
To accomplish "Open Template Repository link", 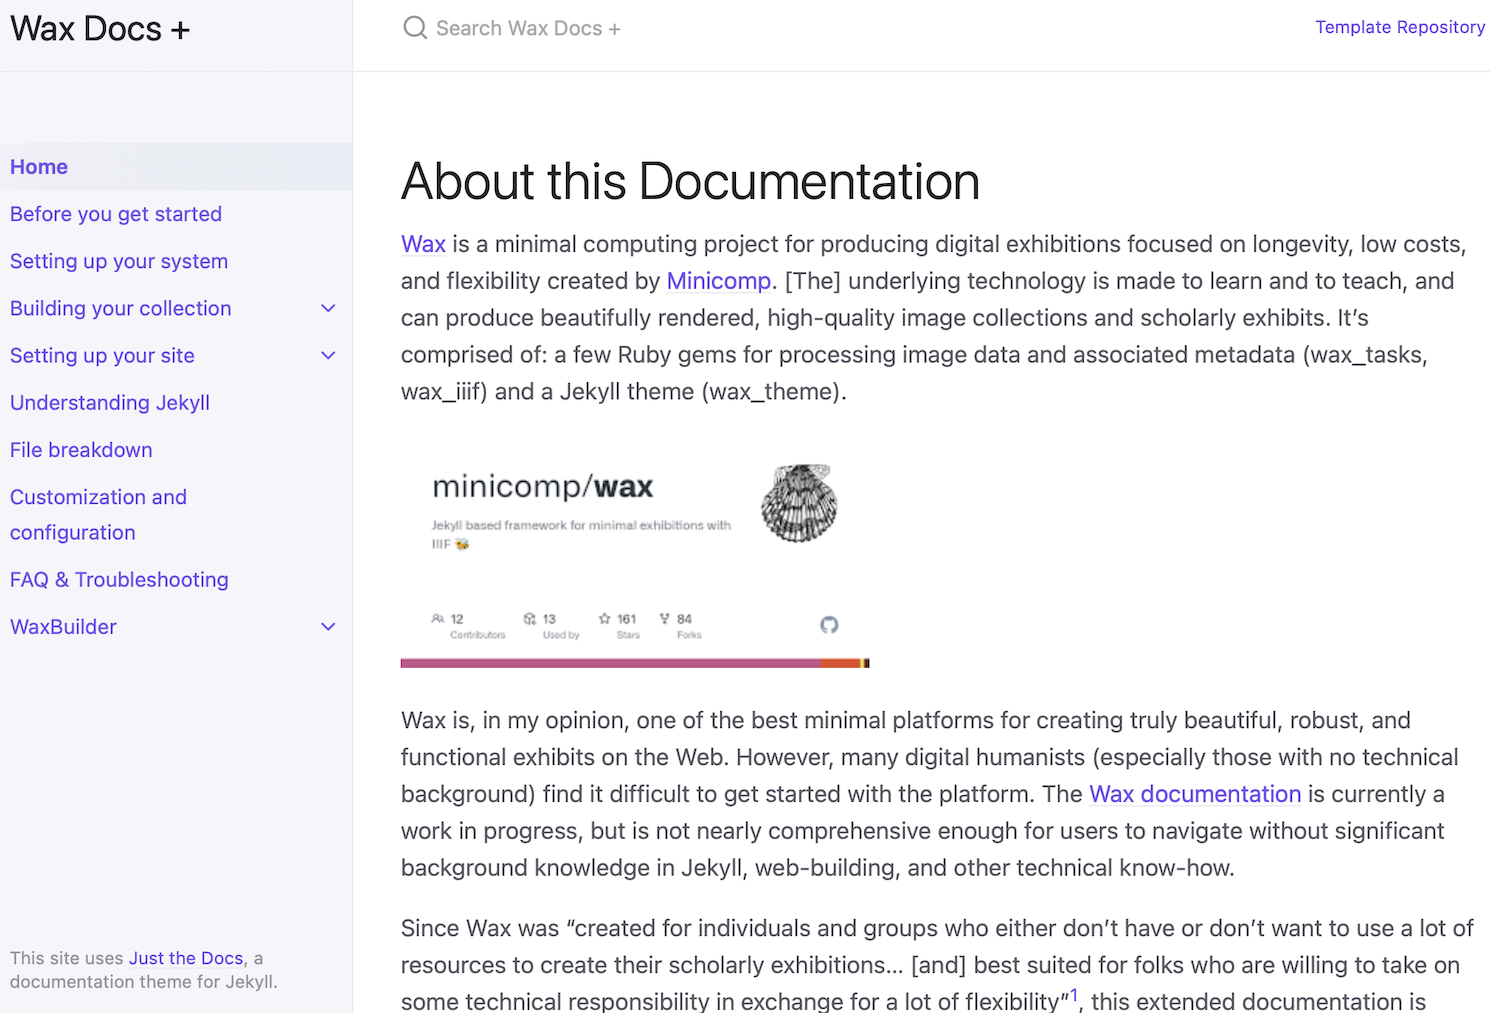I will 1400,27.
